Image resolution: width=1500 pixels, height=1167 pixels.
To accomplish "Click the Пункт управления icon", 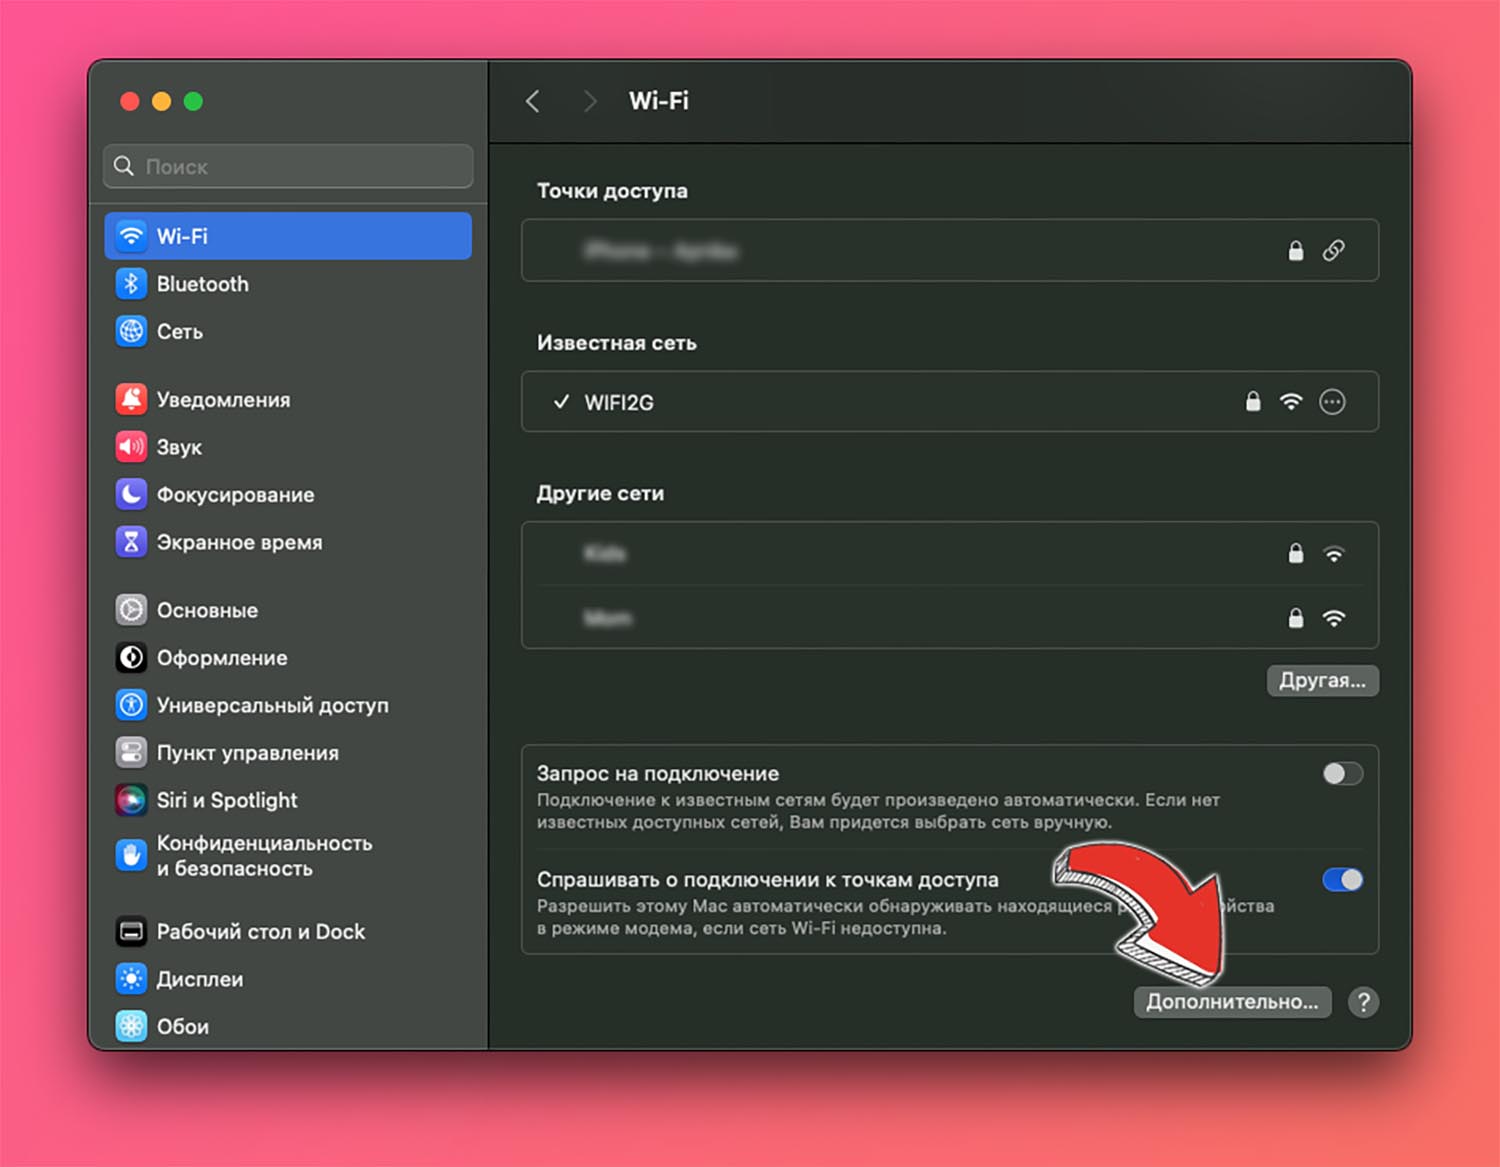I will (131, 752).
